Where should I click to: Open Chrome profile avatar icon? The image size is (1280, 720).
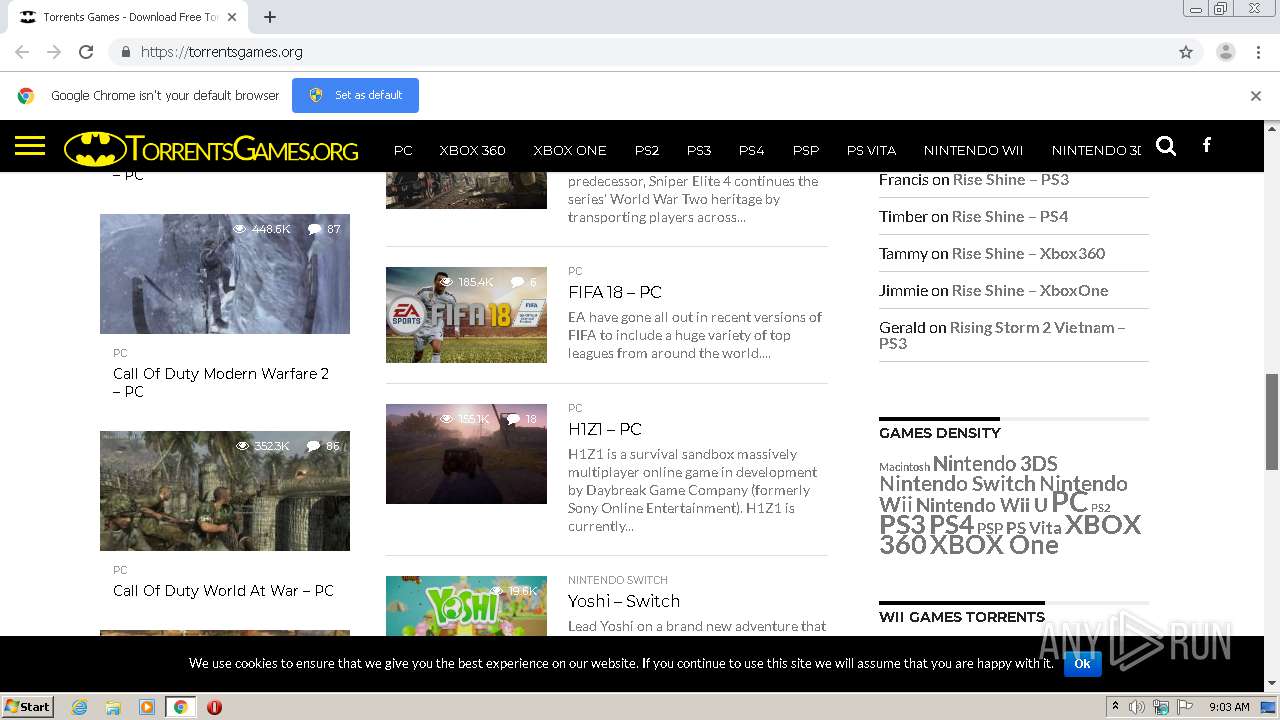pos(1225,52)
